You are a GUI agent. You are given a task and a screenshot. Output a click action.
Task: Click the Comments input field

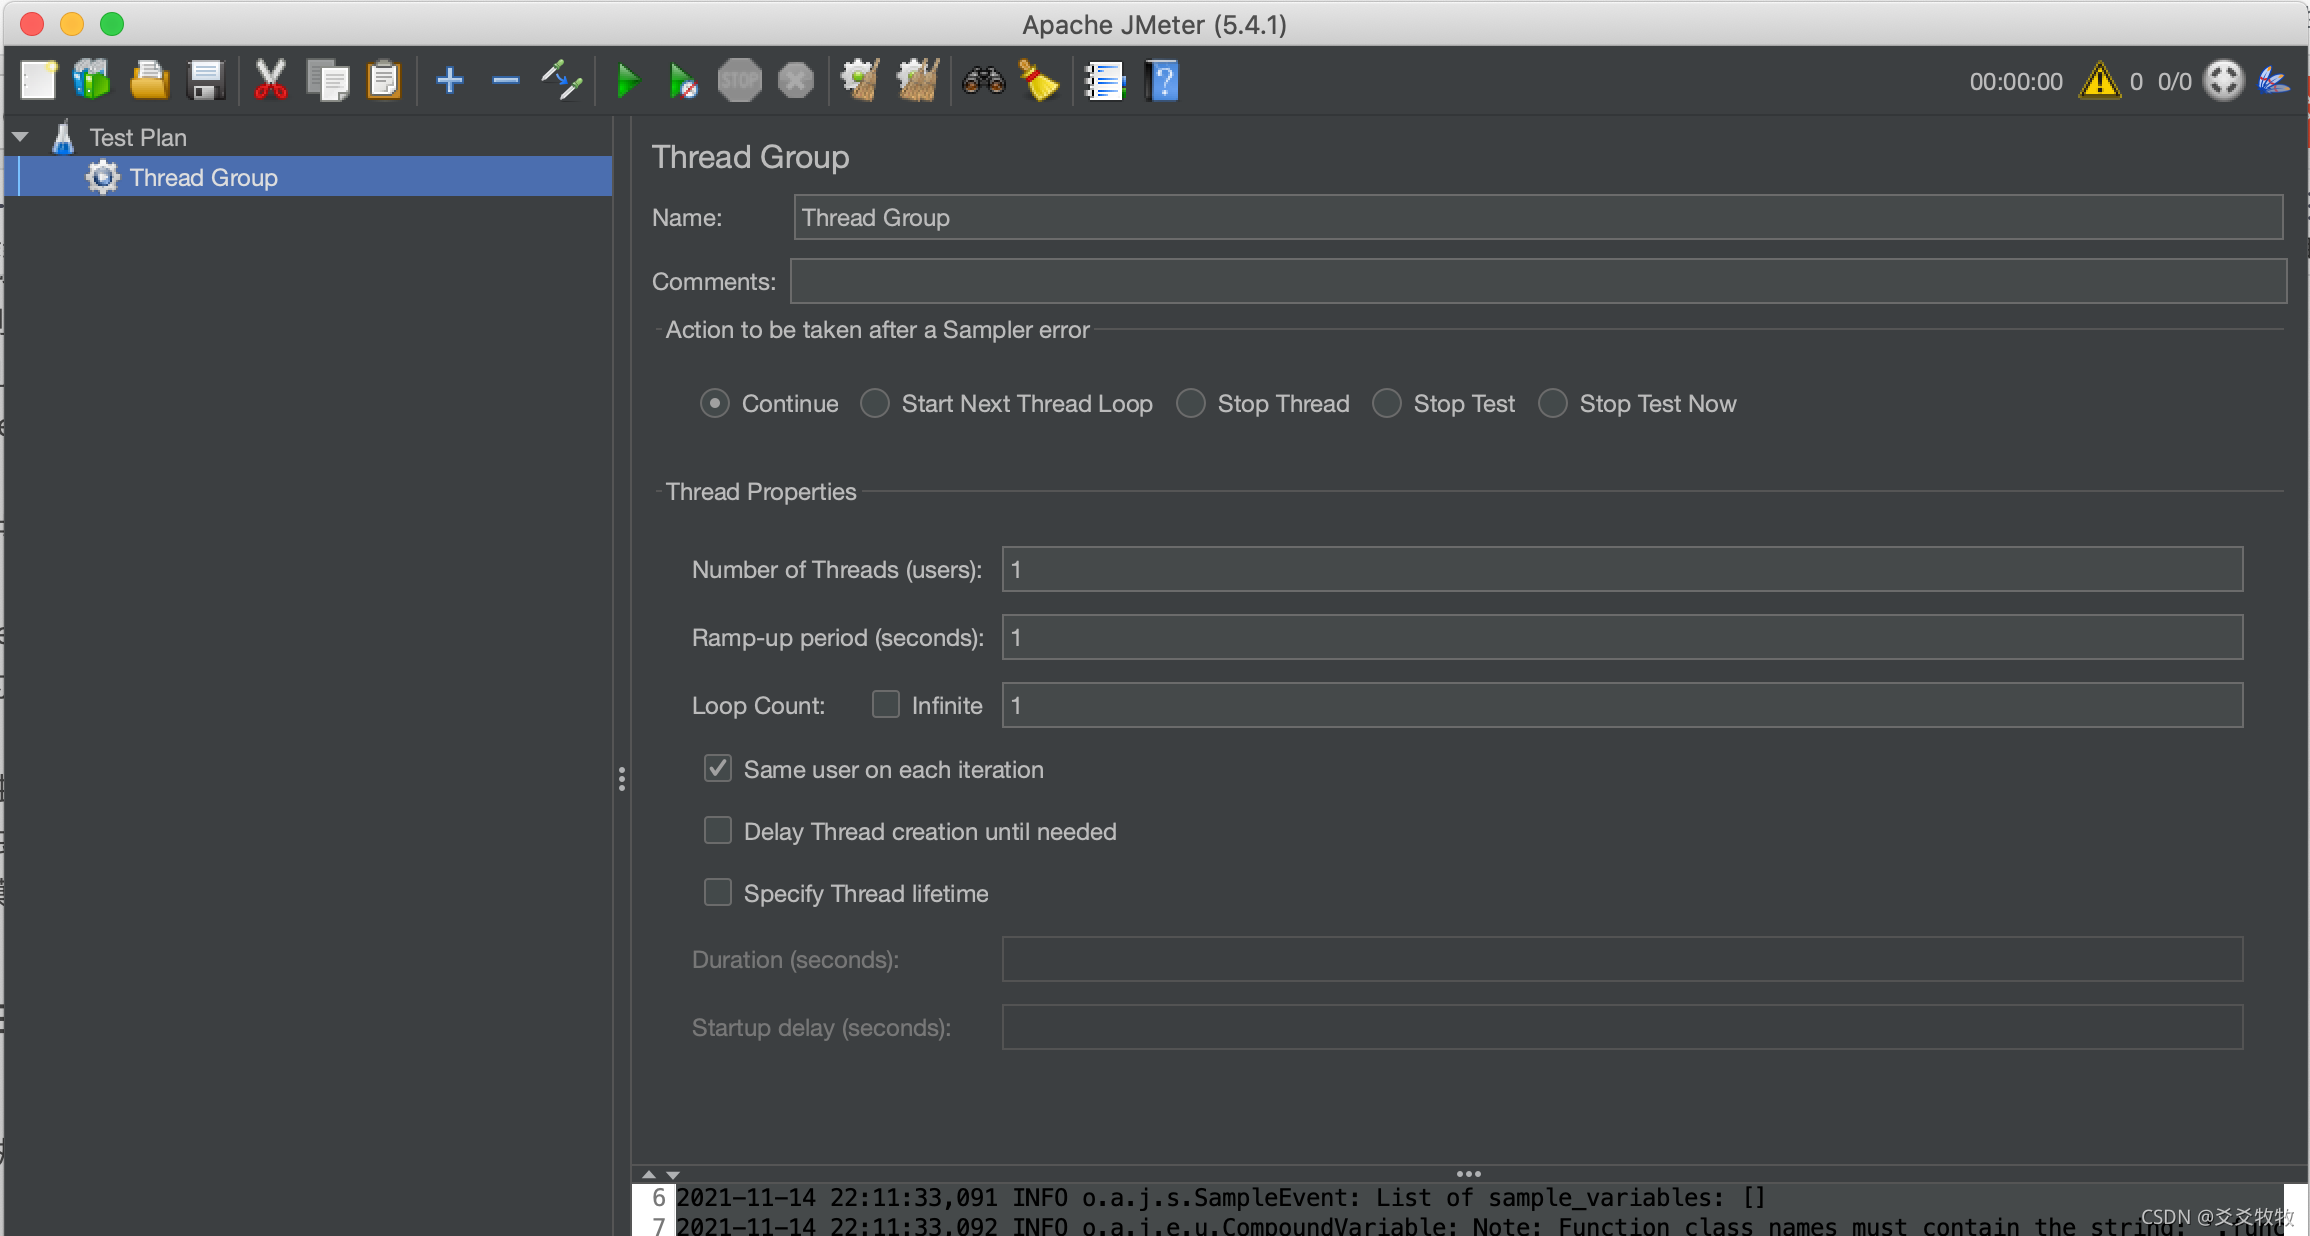coord(1538,281)
